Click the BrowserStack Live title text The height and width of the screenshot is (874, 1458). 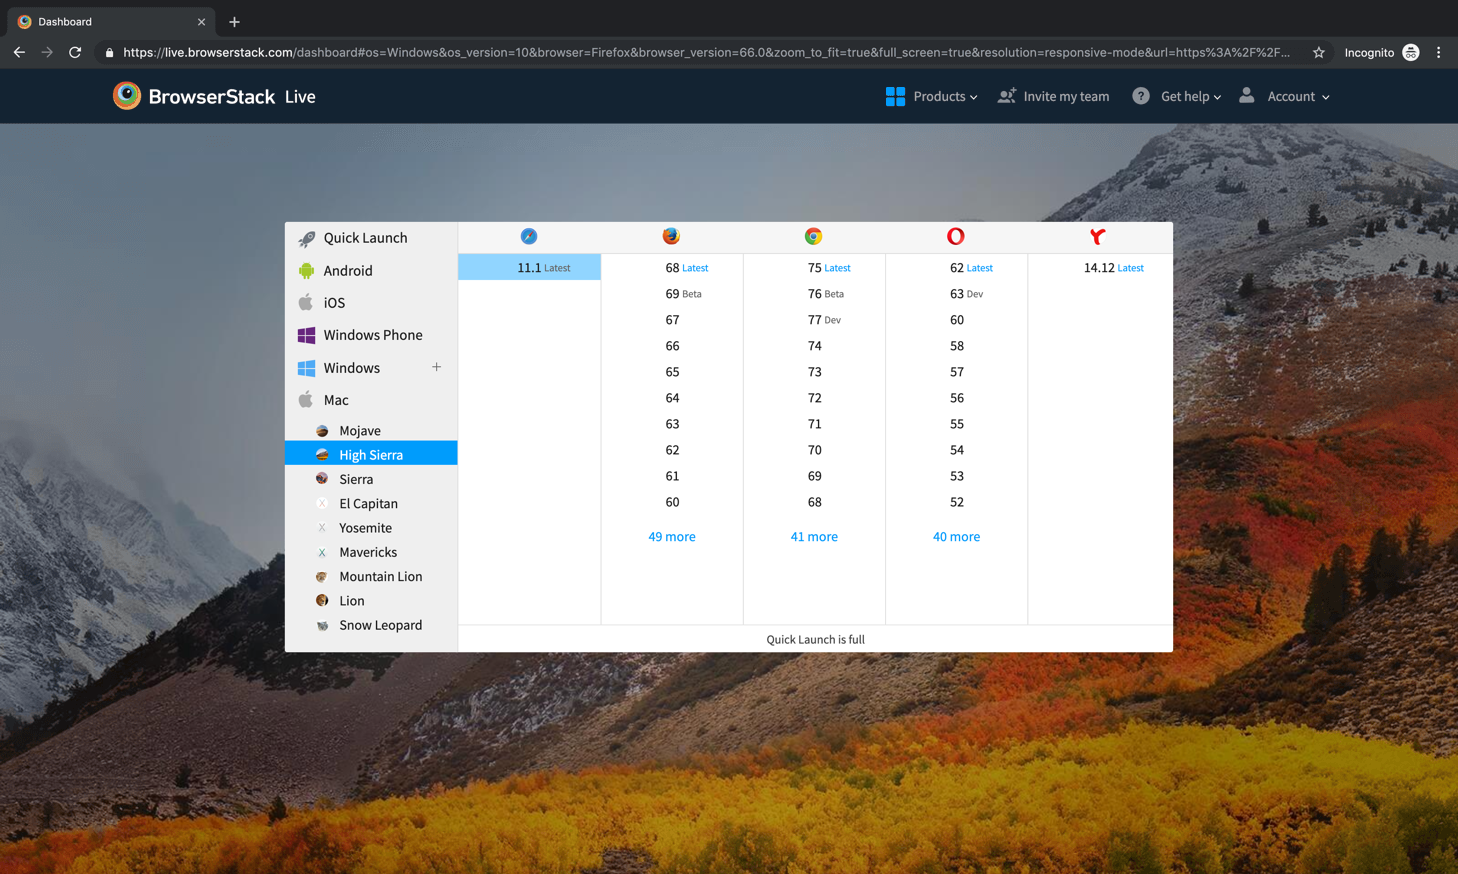[232, 97]
